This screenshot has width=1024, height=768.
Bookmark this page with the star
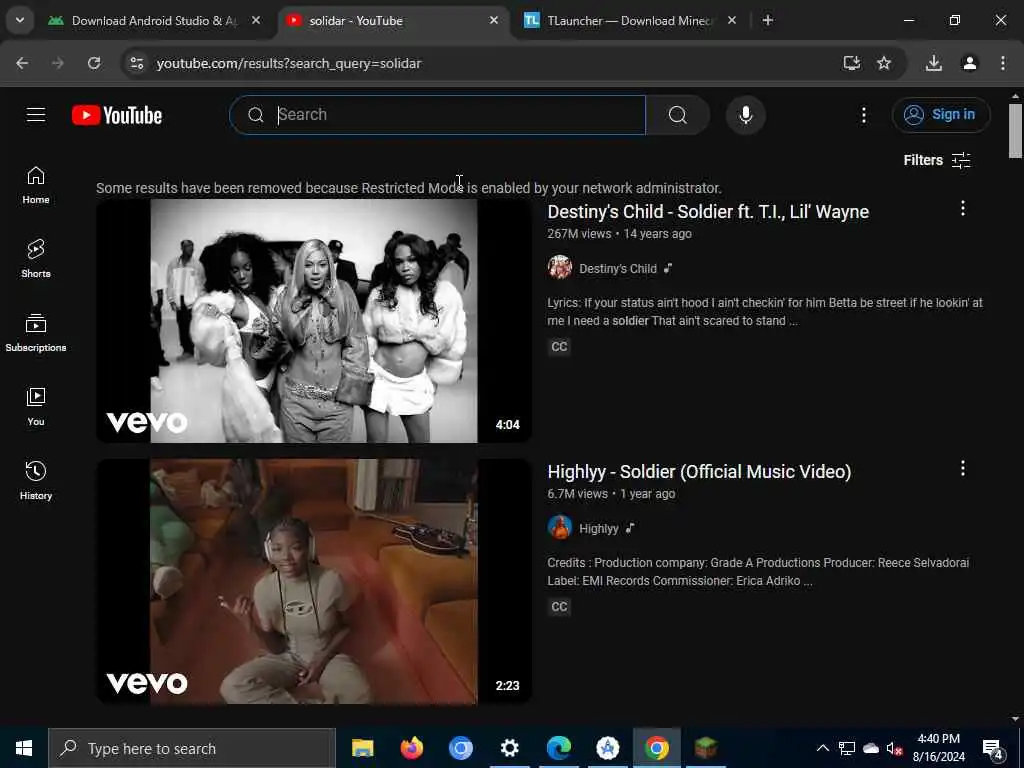click(x=884, y=63)
